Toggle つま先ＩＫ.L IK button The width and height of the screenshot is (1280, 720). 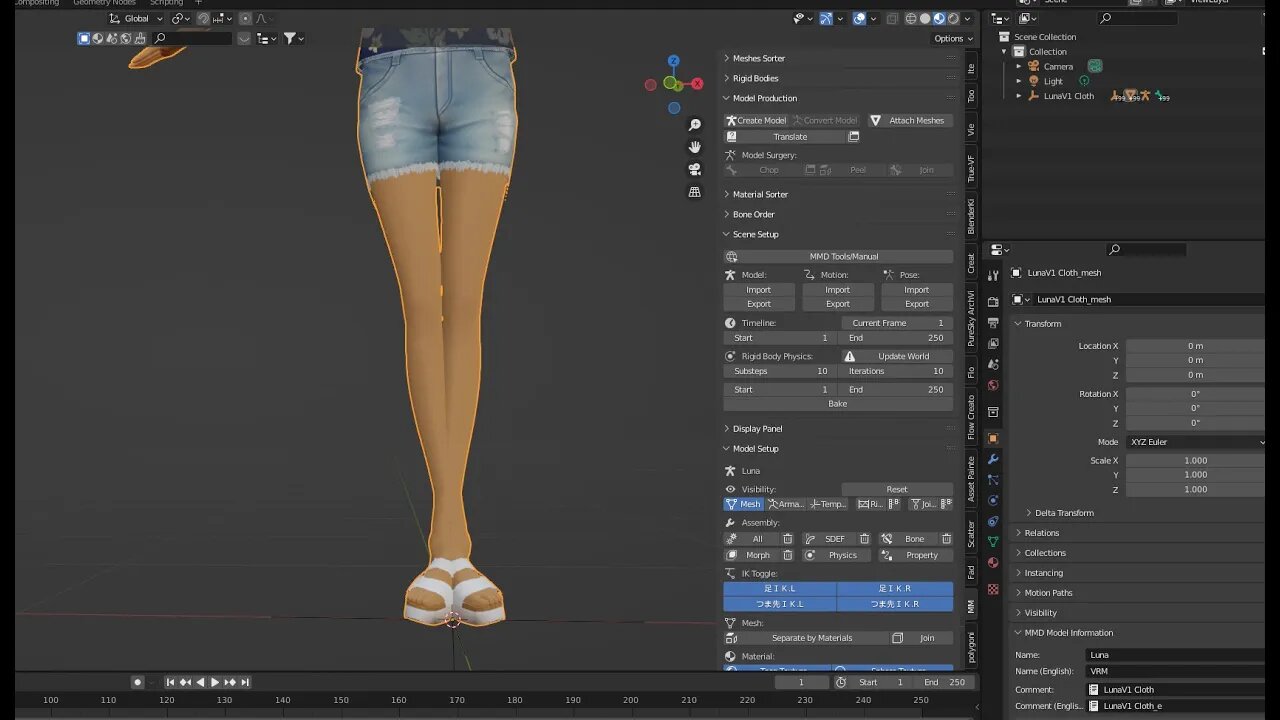780,604
